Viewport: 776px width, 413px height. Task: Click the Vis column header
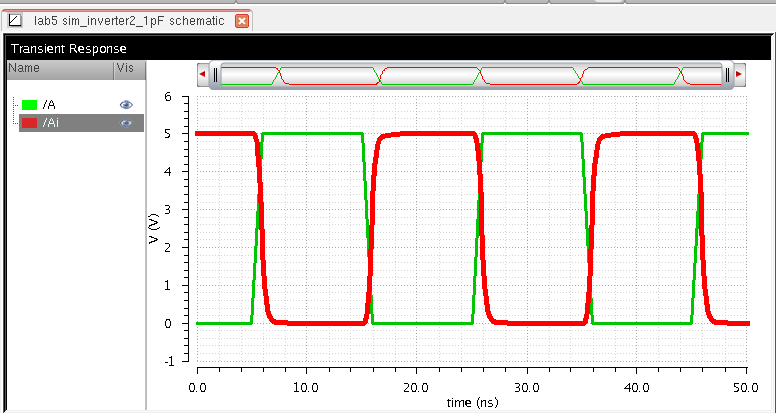(x=125, y=68)
